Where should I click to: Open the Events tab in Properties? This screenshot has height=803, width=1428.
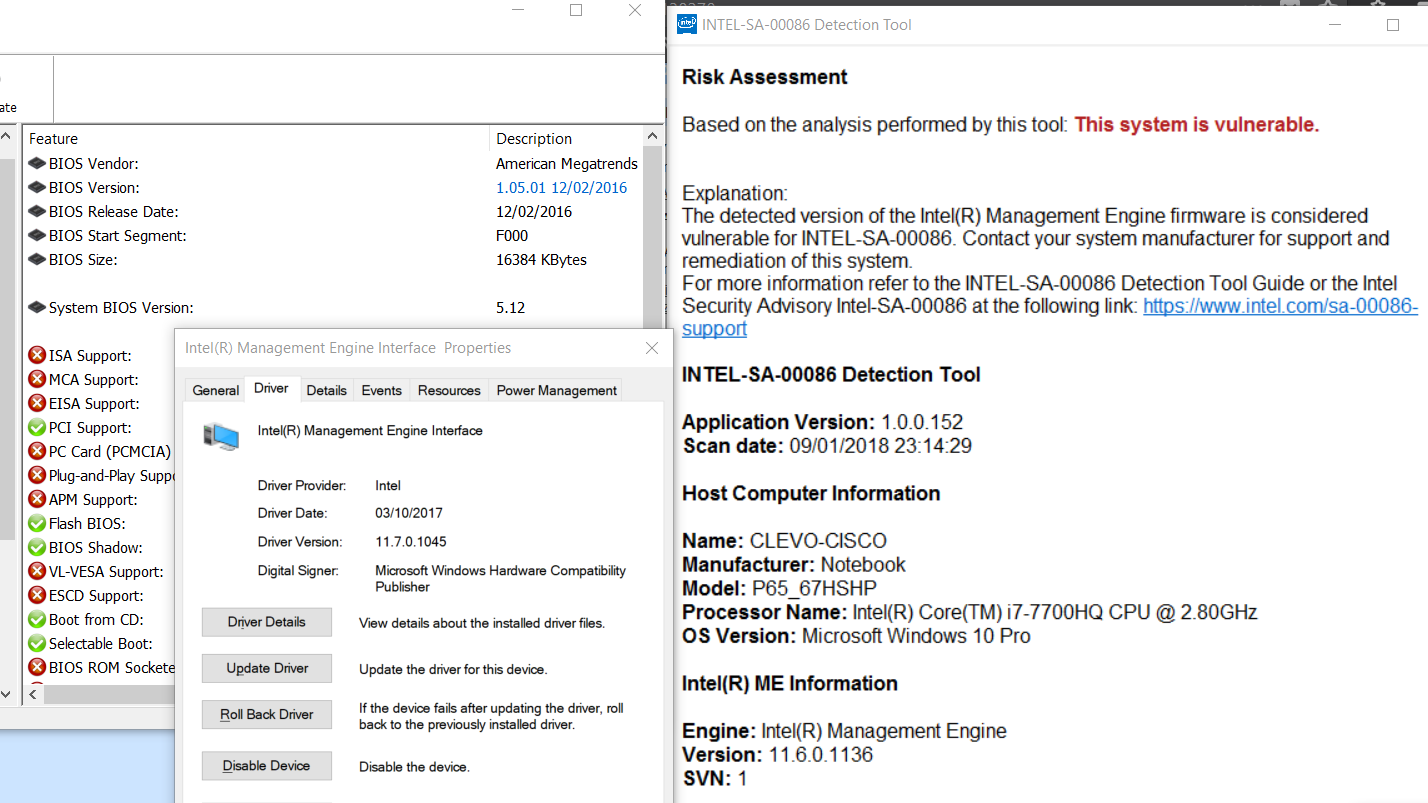coord(382,391)
